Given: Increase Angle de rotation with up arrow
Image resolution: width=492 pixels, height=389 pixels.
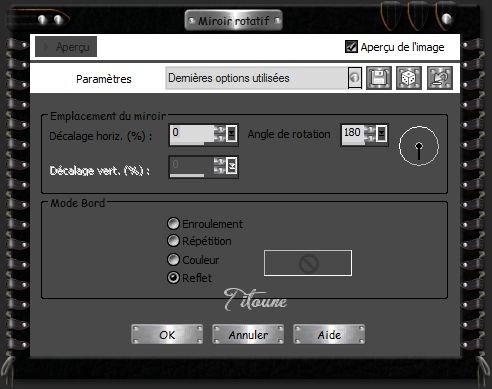Looking at the screenshot, I should pyautogui.click(x=370, y=130).
